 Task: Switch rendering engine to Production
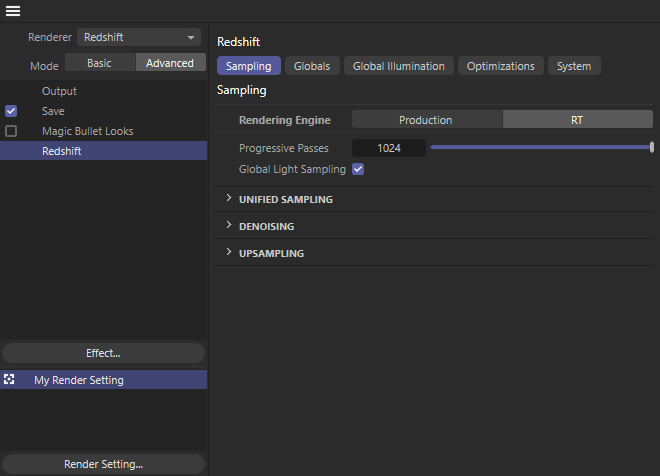coord(426,120)
